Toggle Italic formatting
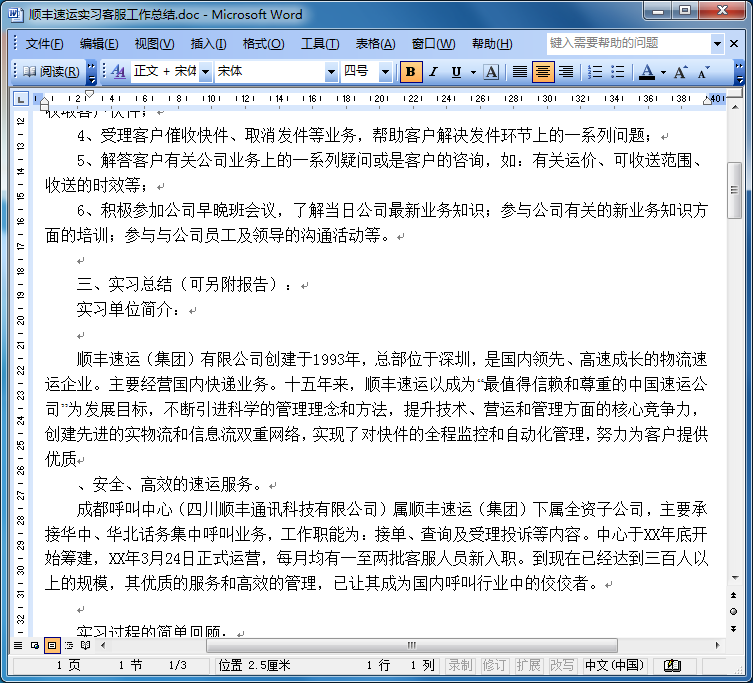 pyautogui.click(x=434, y=72)
